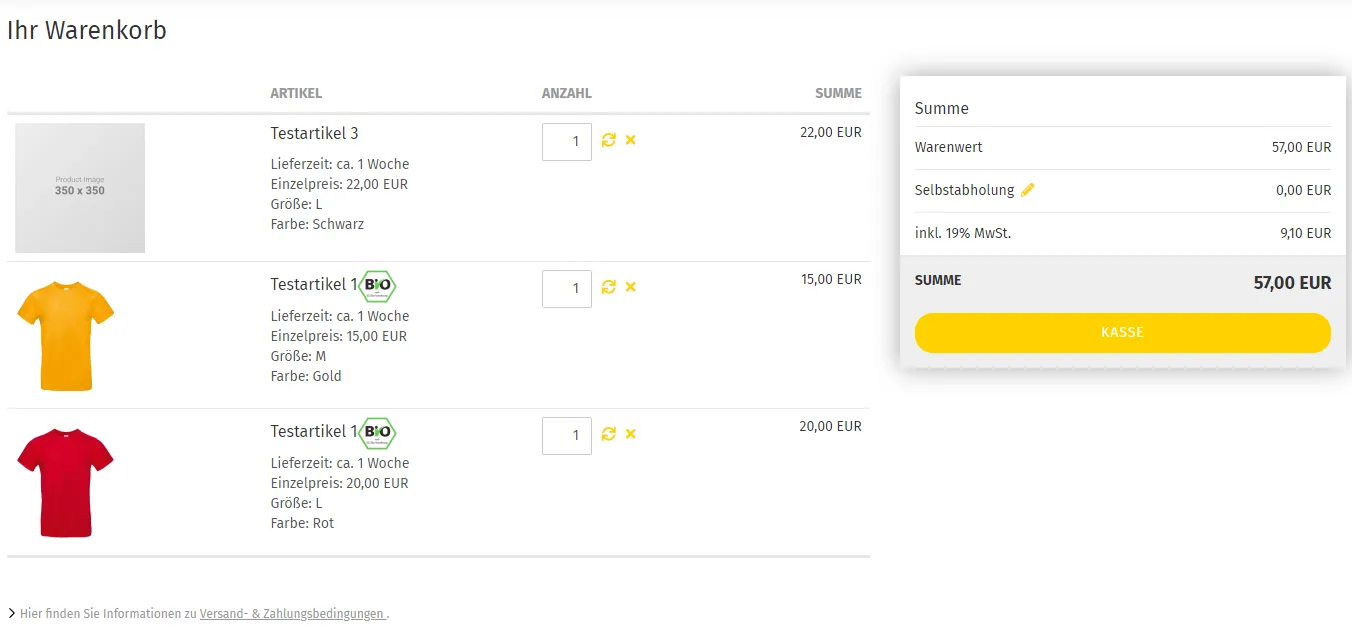Select the quantity field of the red shirt
1352x633 pixels.
[567, 436]
